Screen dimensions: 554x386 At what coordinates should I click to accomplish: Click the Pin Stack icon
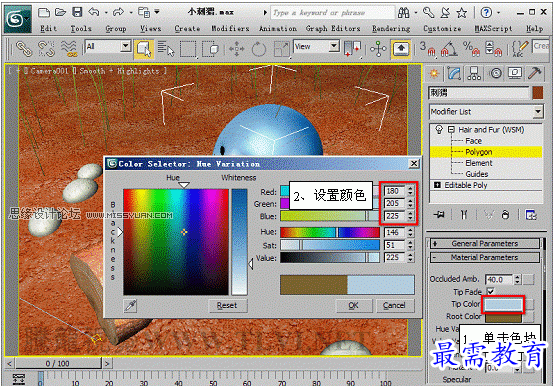point(439,214)
